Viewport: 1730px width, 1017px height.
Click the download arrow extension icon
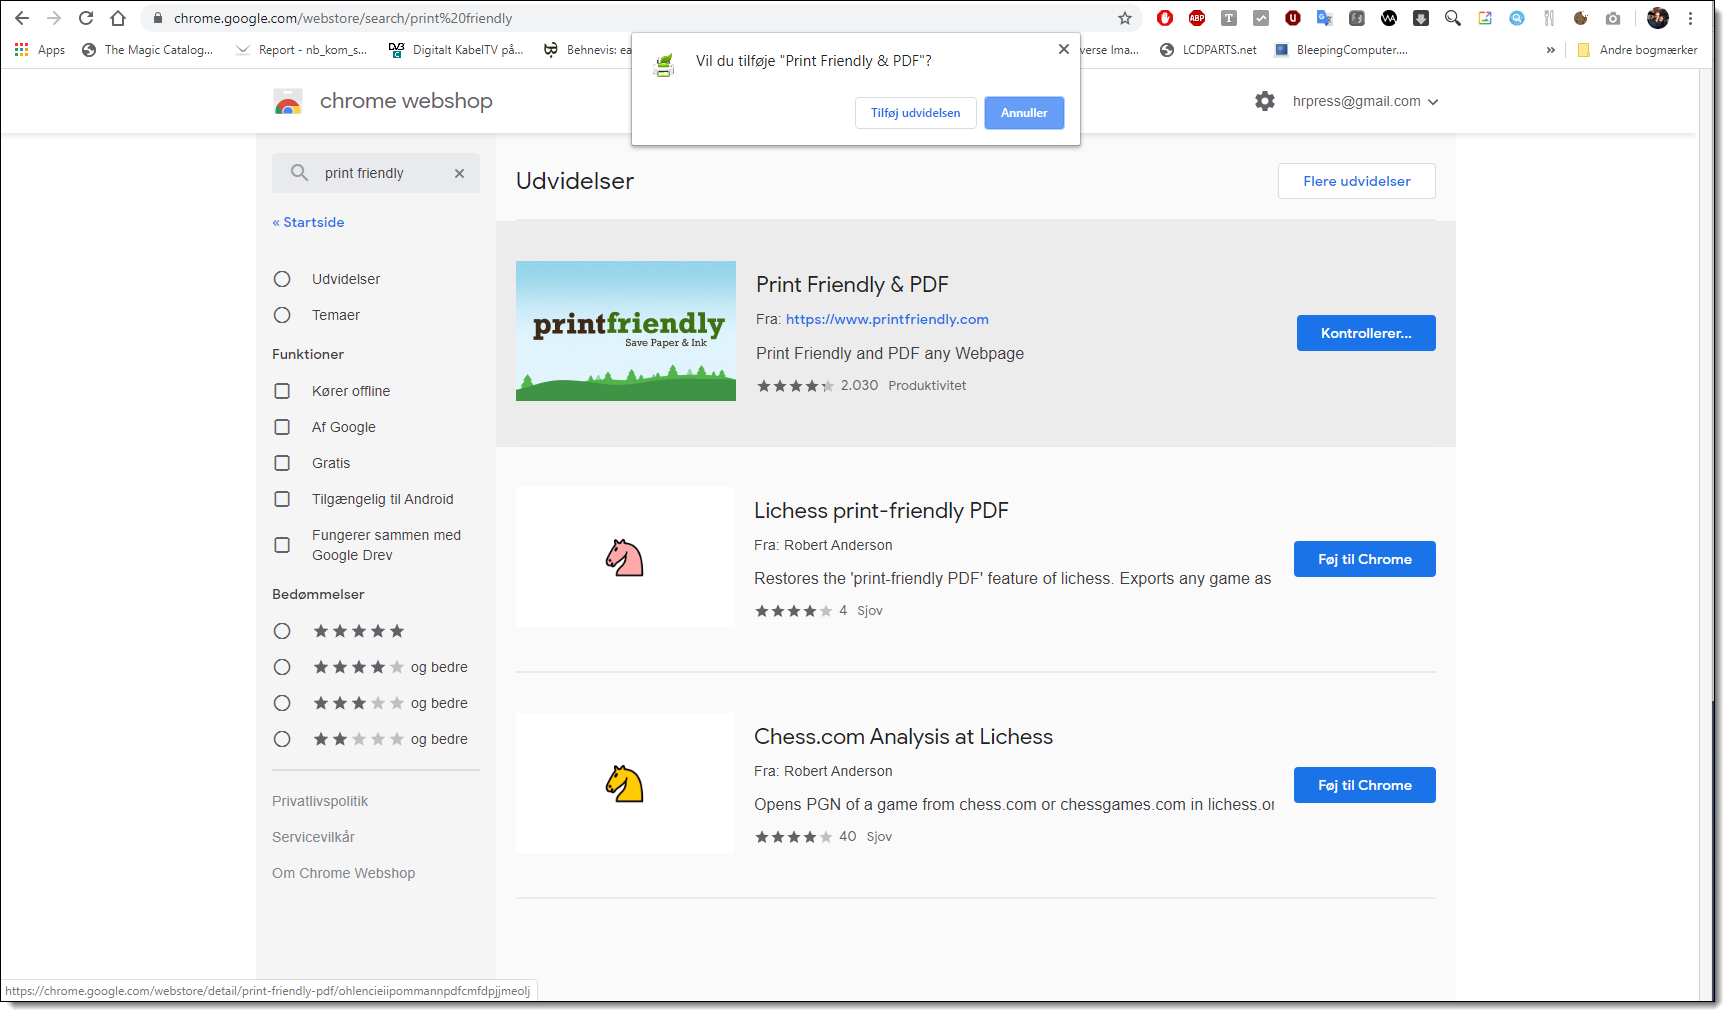[x=1421, y=18]
